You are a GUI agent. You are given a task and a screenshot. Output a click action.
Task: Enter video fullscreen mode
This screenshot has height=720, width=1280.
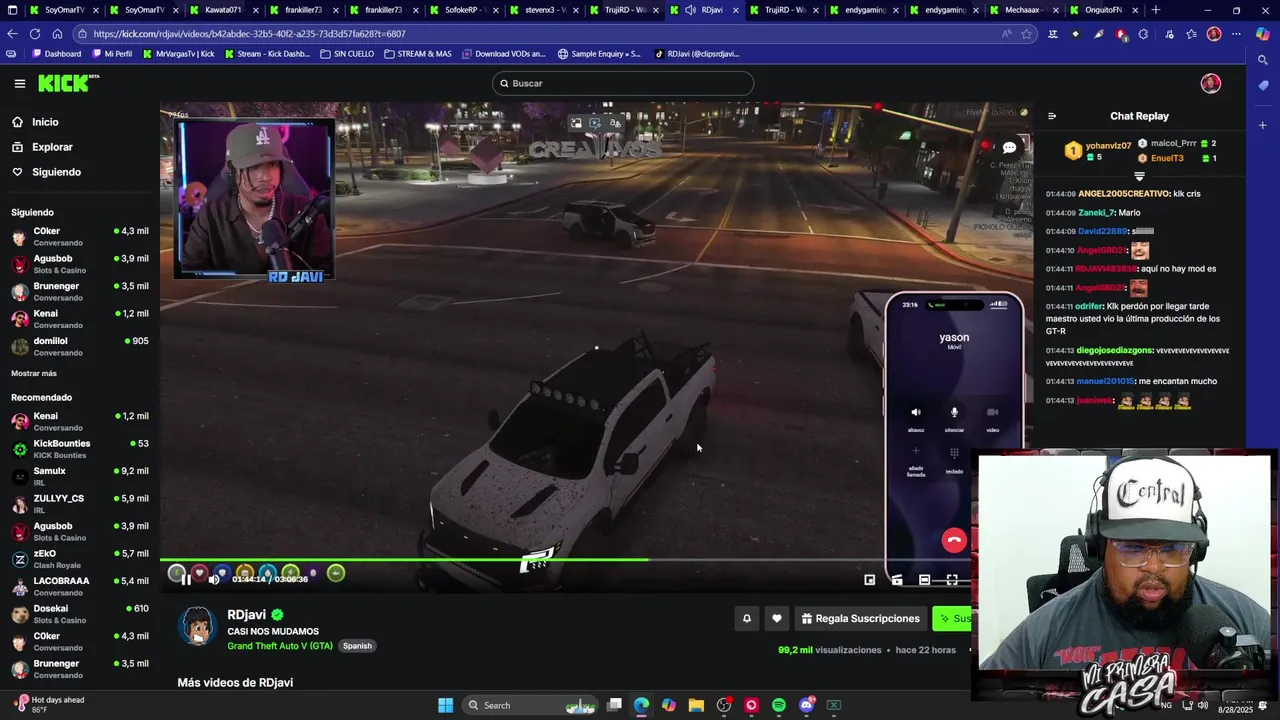pyautogui.click(x=952, y=579)
